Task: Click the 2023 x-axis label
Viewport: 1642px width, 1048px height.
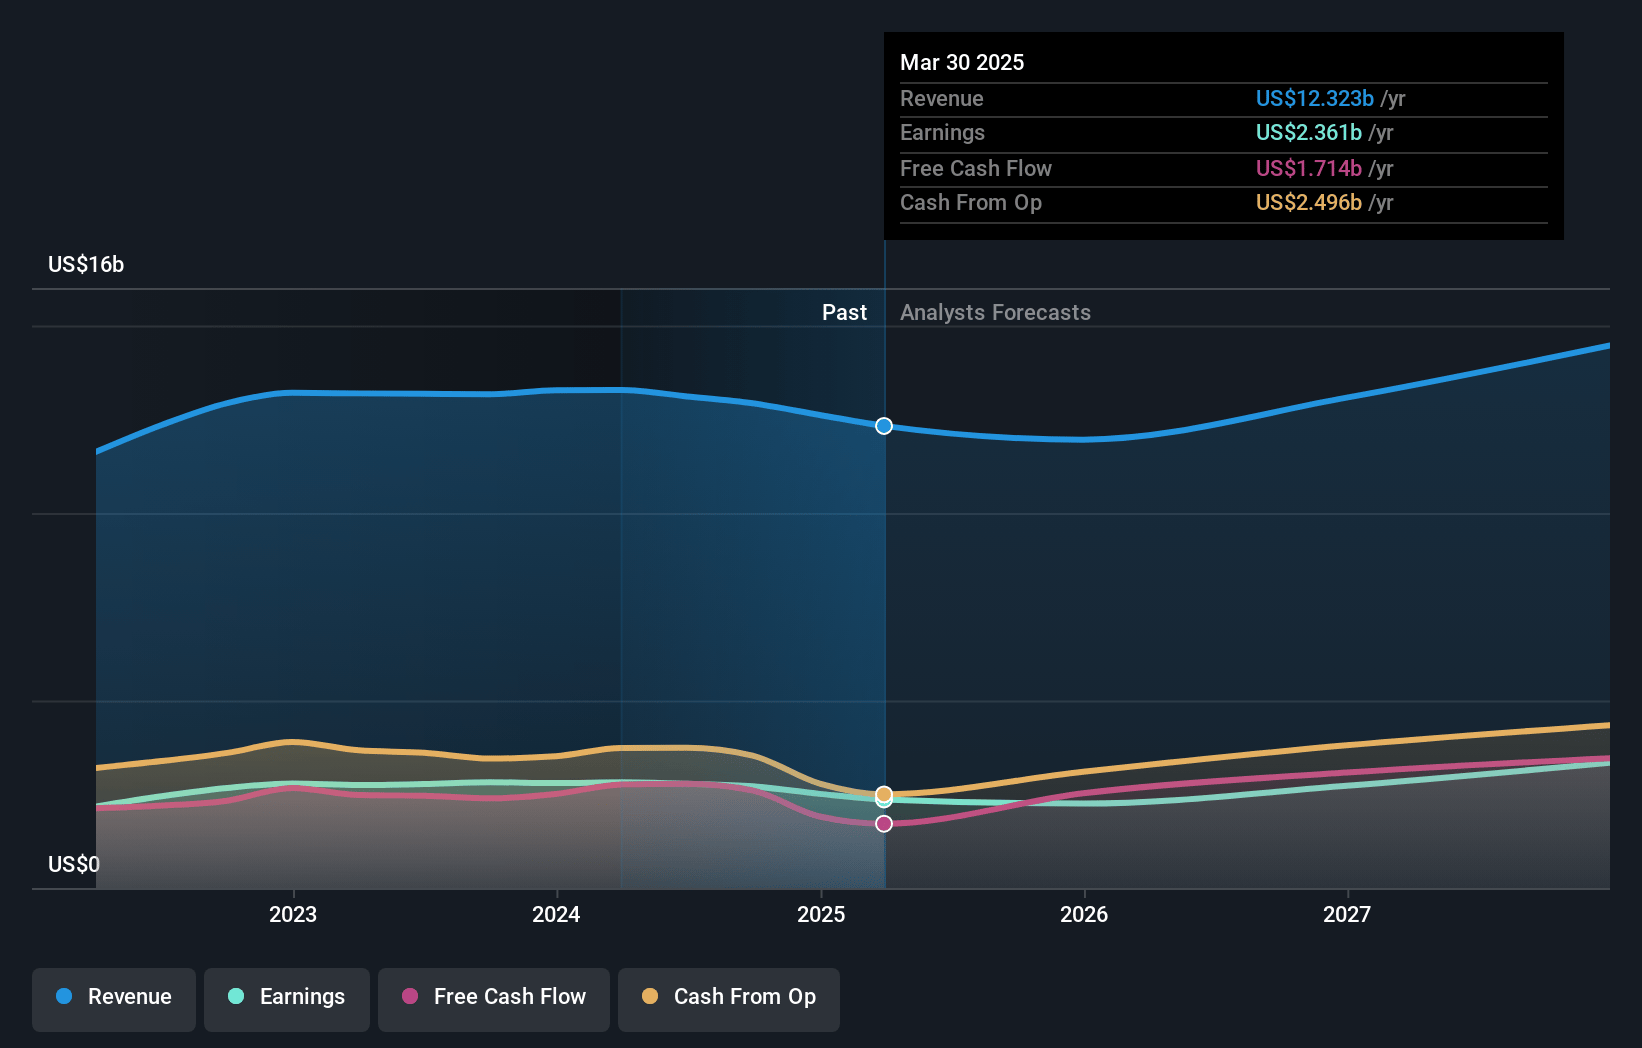Action: point(293,914)
